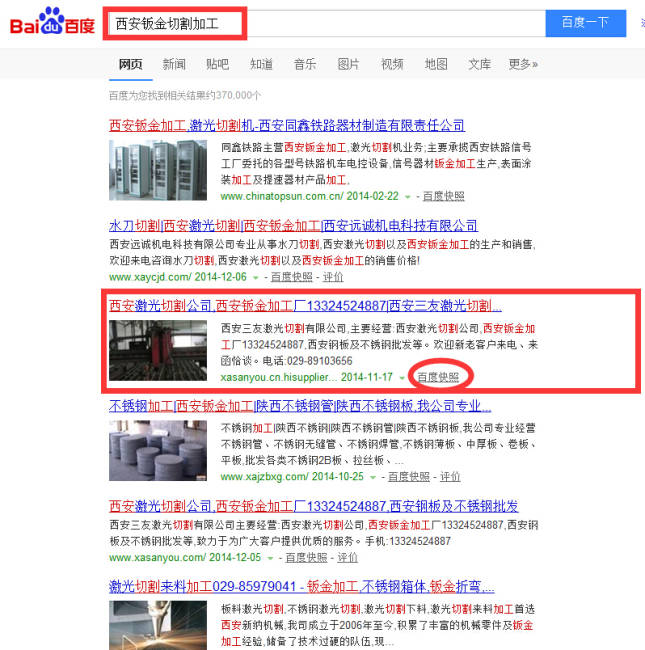The height and width of the screenshot is (650, 645).
Task: Switch to the 视频 tab
Action: (392, 64)
